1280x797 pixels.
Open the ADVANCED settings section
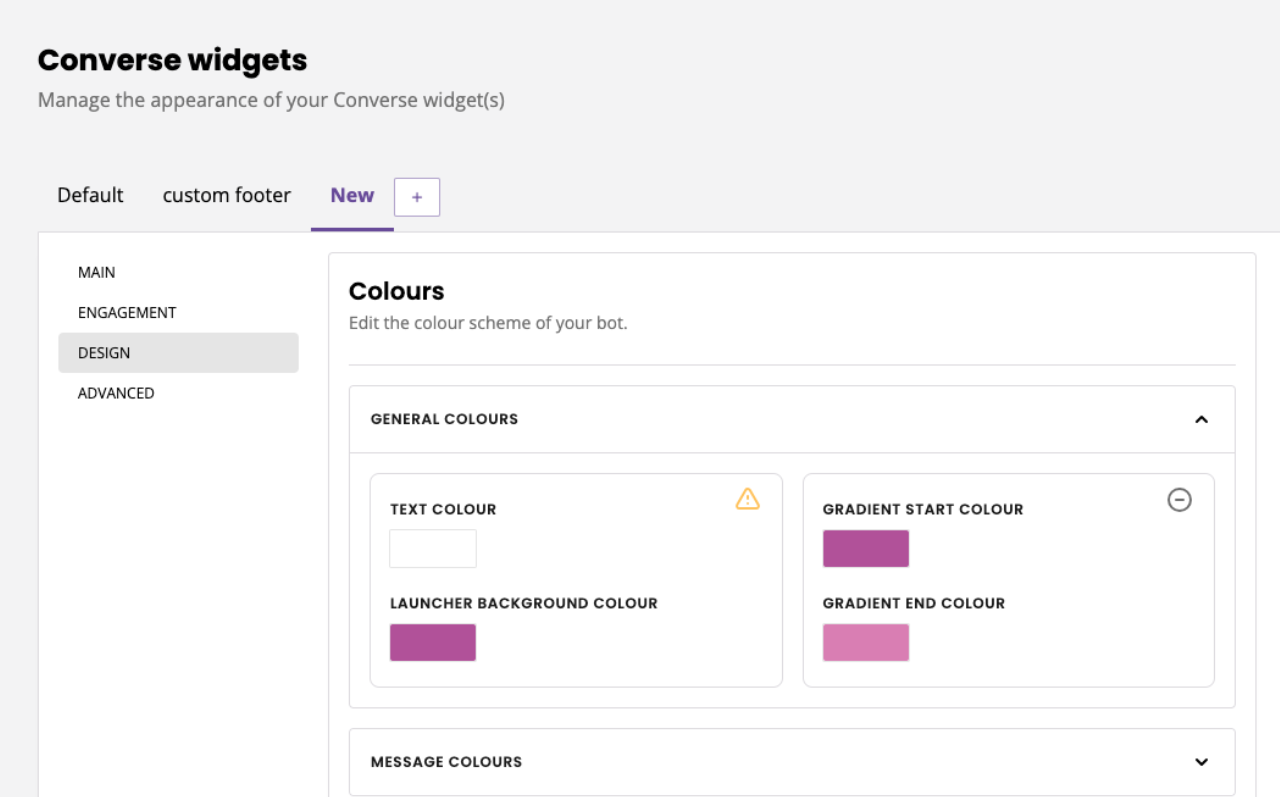click(x=178, y=393)
